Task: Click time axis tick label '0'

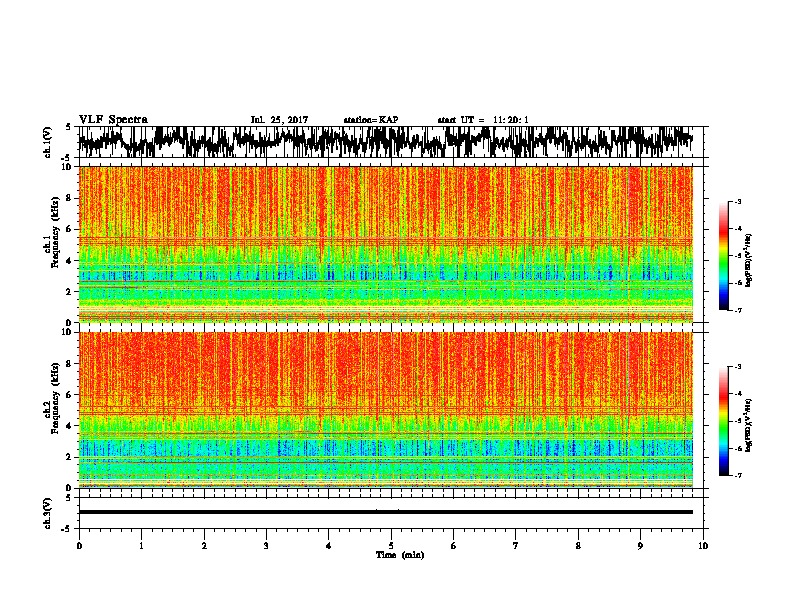Action: coord(79,546)
